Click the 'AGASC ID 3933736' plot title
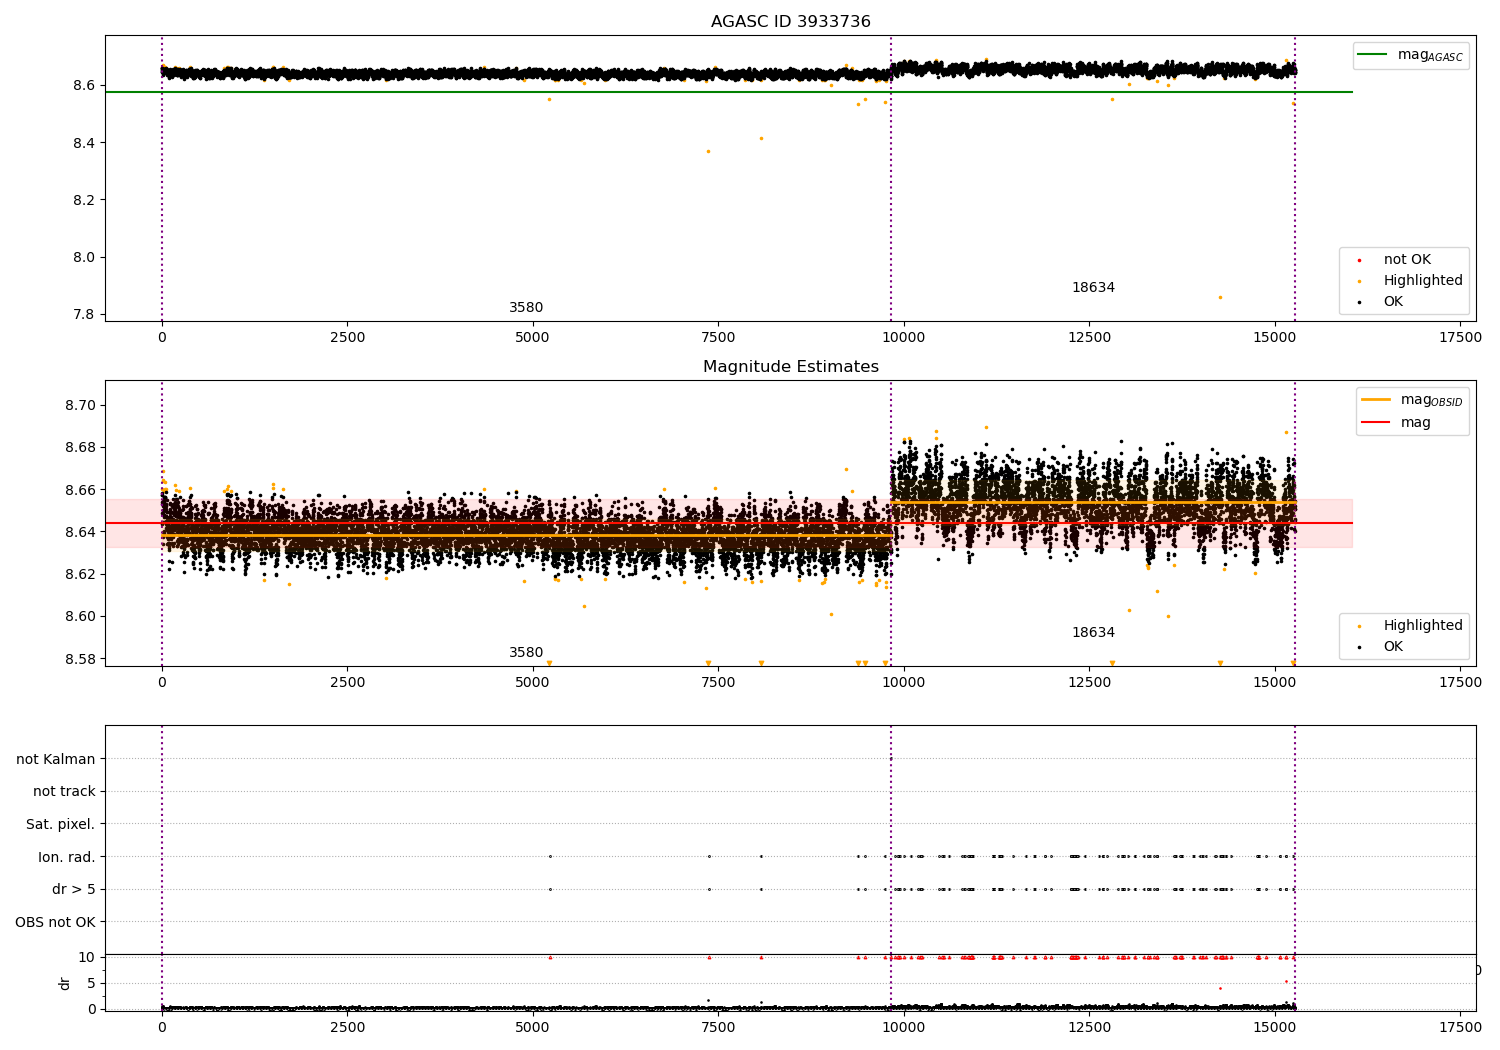This screenshot has width=1500, height=1050. [790, 22]
